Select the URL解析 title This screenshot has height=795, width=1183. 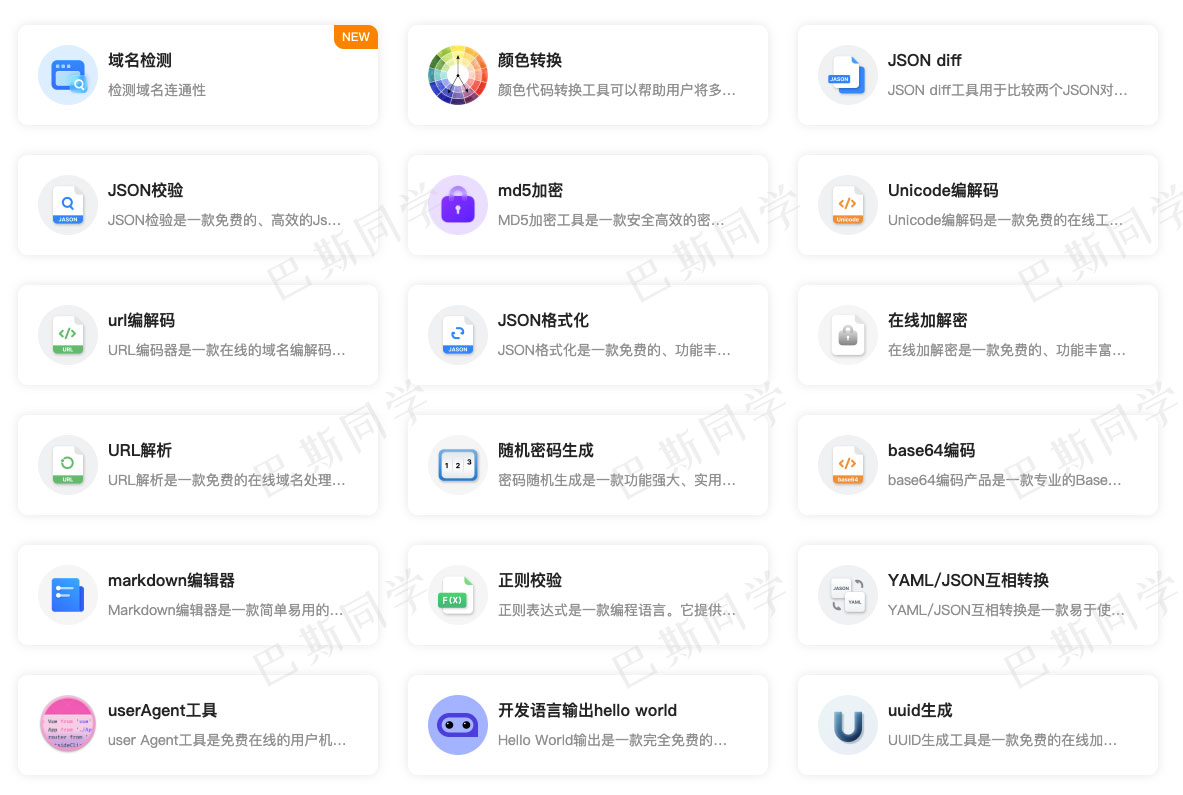pos(140,450)
